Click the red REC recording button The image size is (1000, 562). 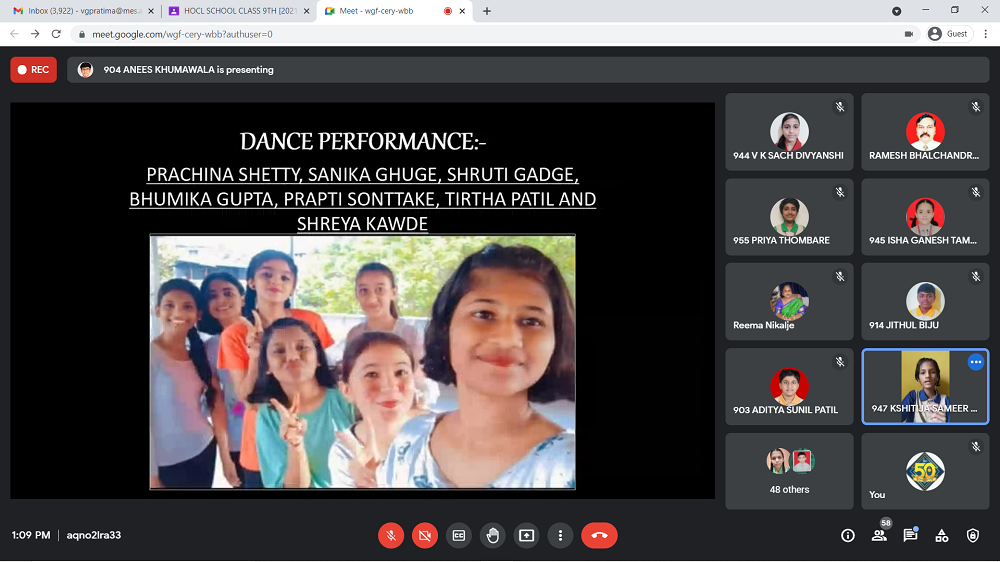[33, 70]
